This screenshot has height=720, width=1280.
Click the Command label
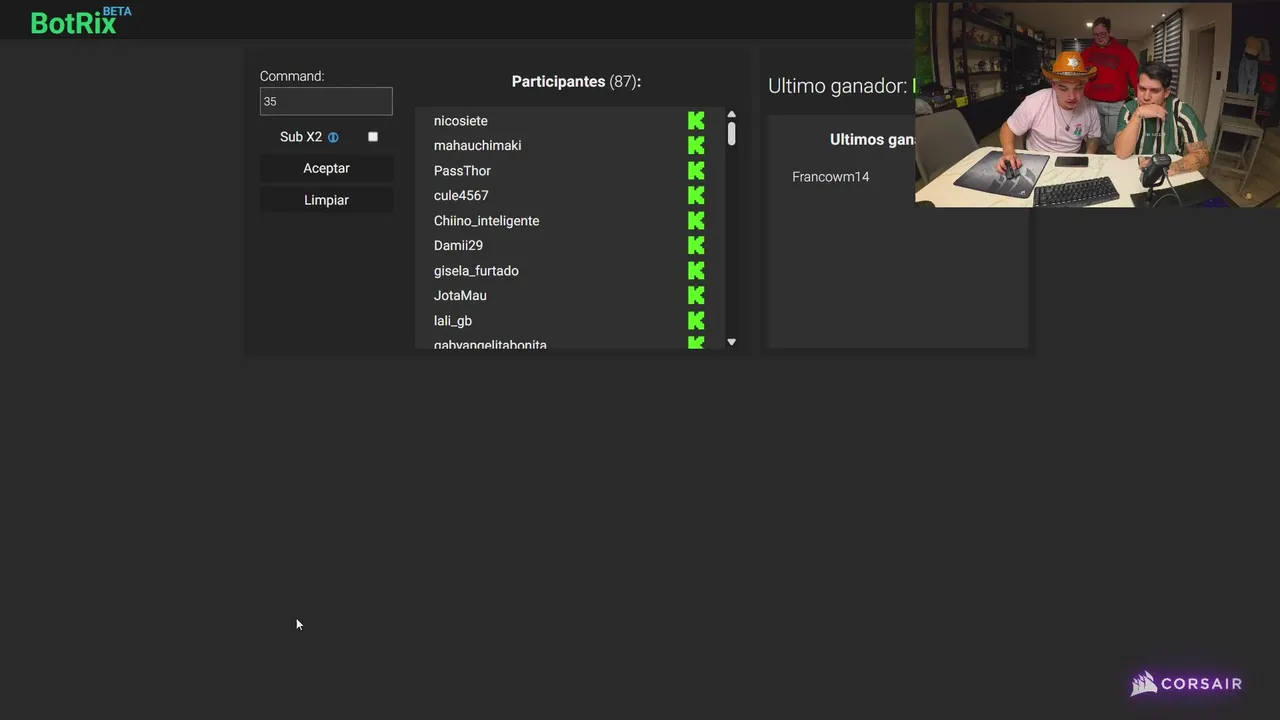point(292,76)
